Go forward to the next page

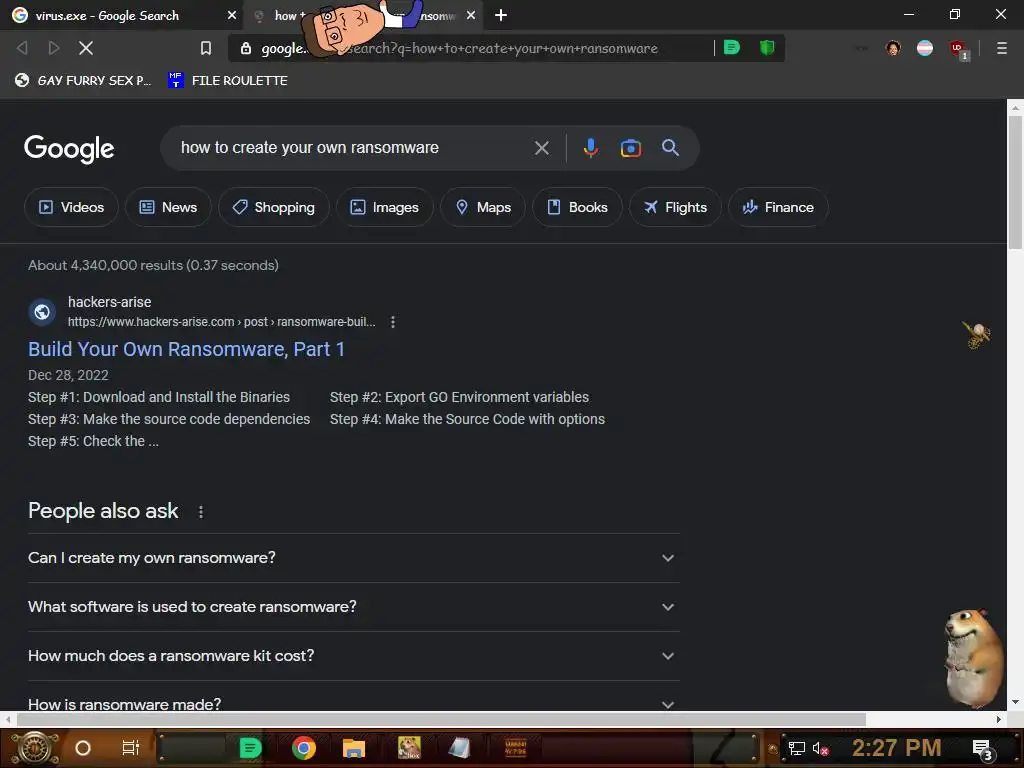pos(54,48)
